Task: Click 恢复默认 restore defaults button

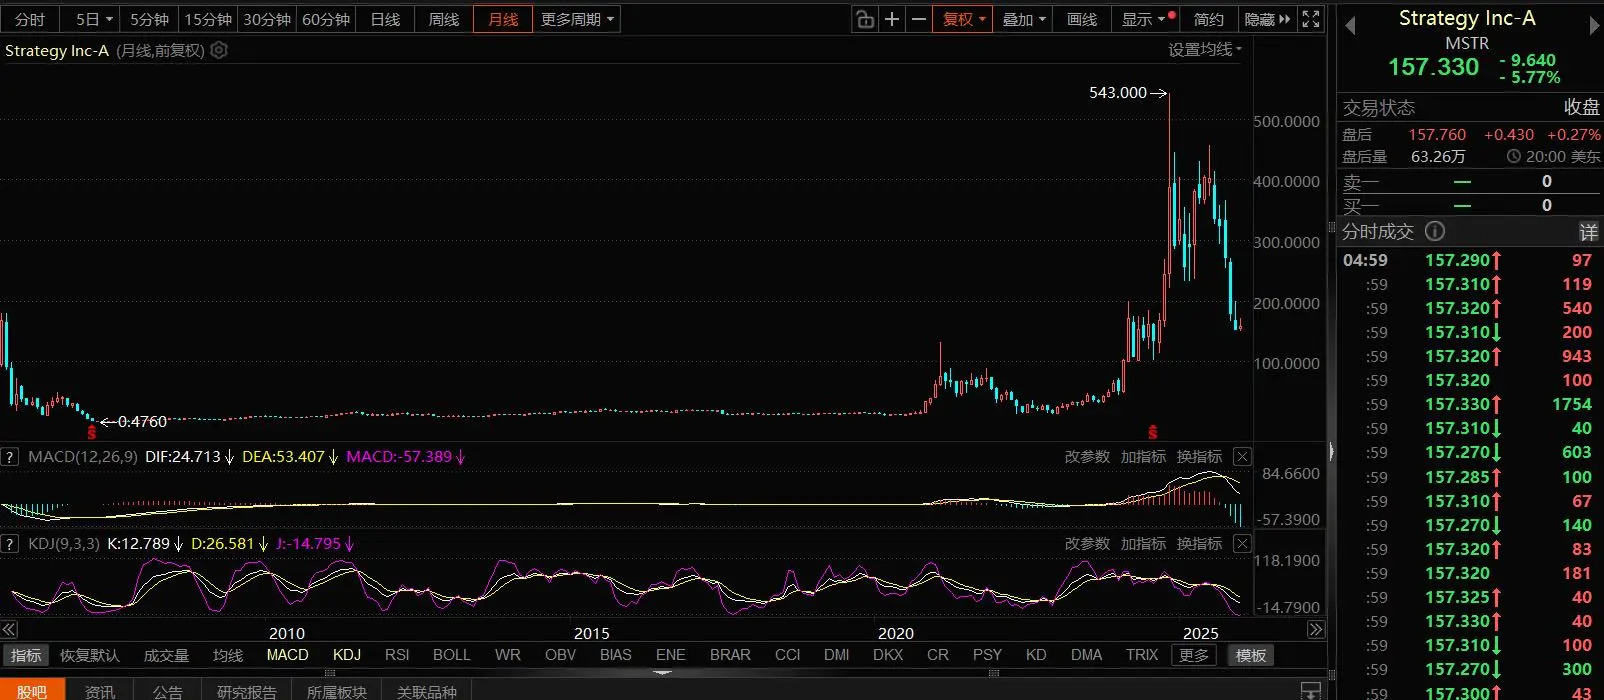Action: pos(89,655)
